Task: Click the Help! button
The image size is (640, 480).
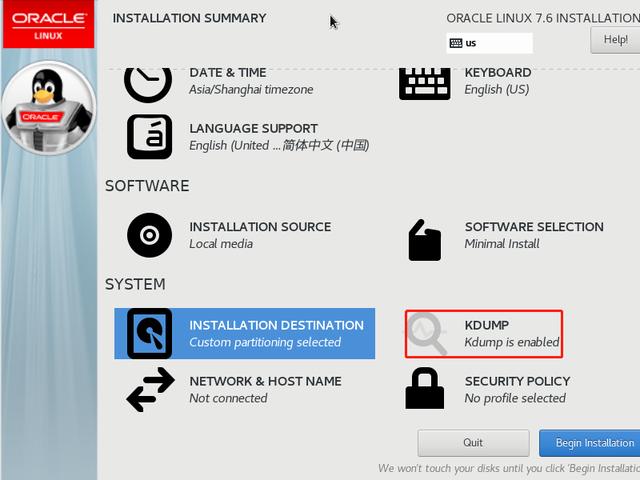Action: [615, 40]
